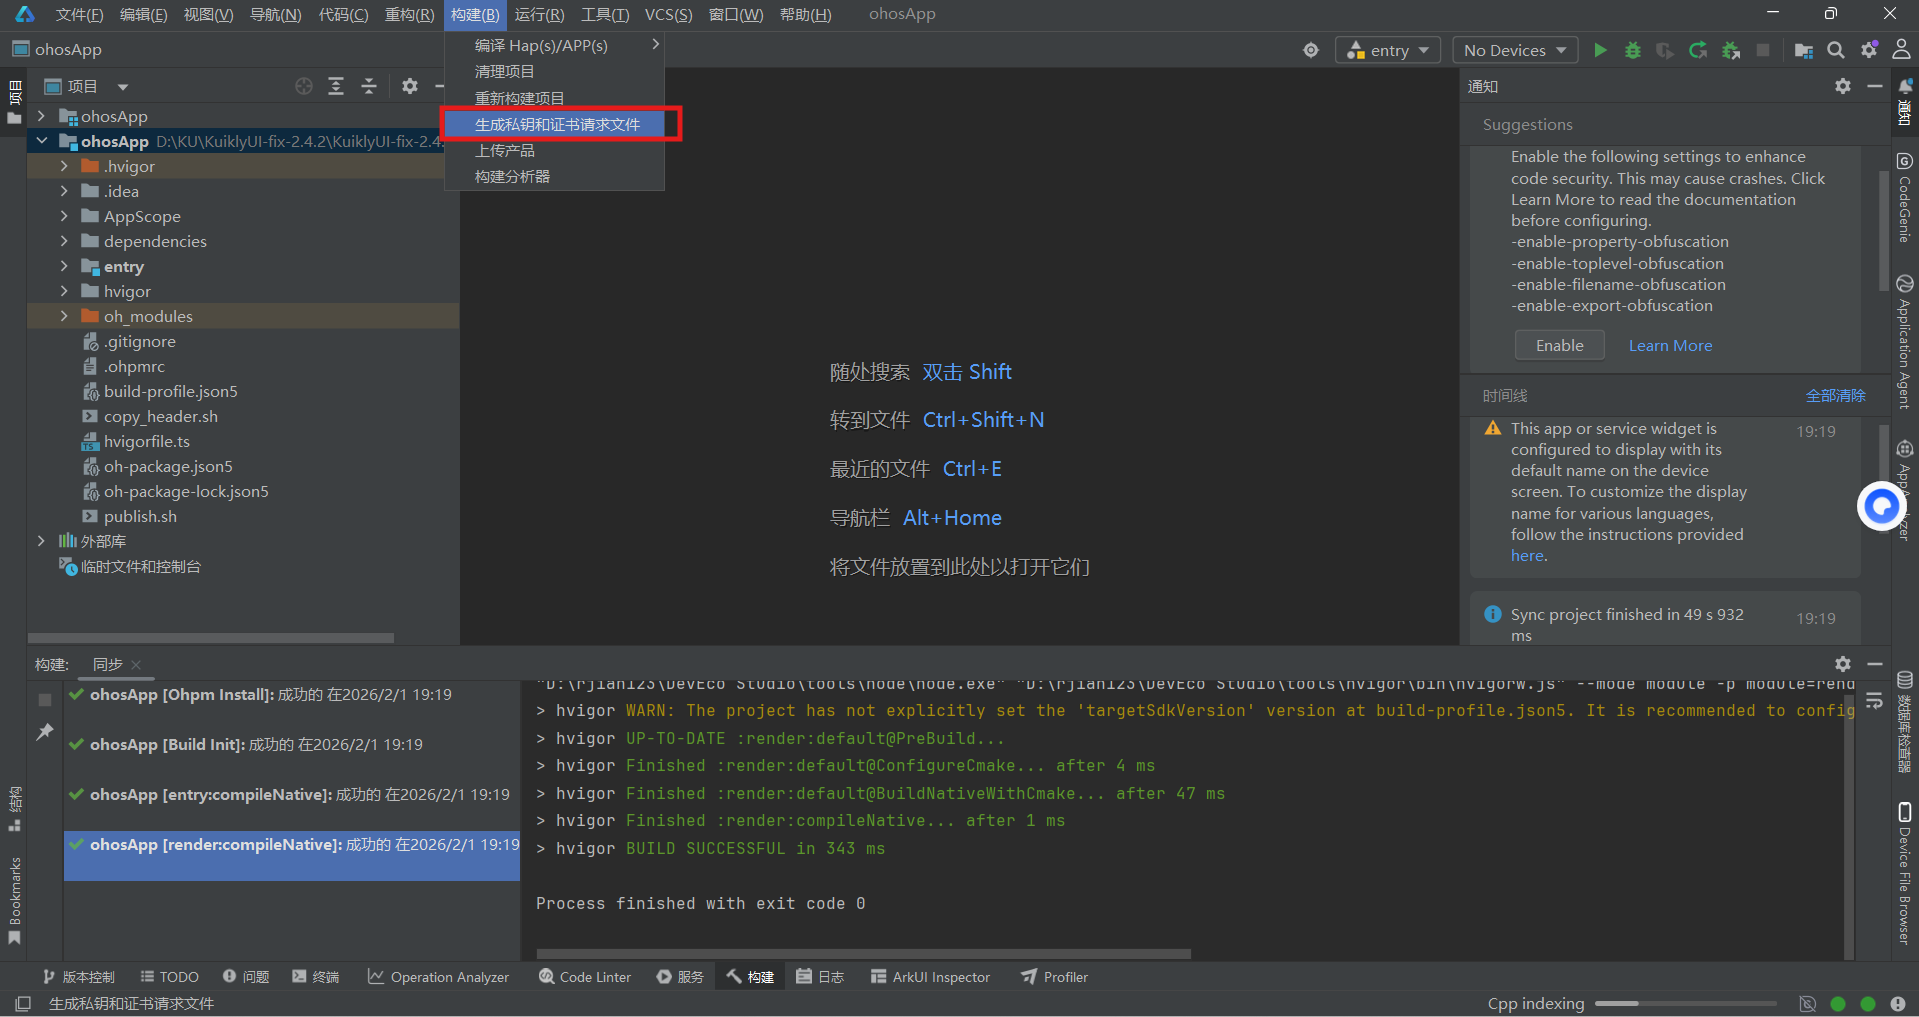
Task: Run the entry module with green play icon
Action: click(1600, 50)
